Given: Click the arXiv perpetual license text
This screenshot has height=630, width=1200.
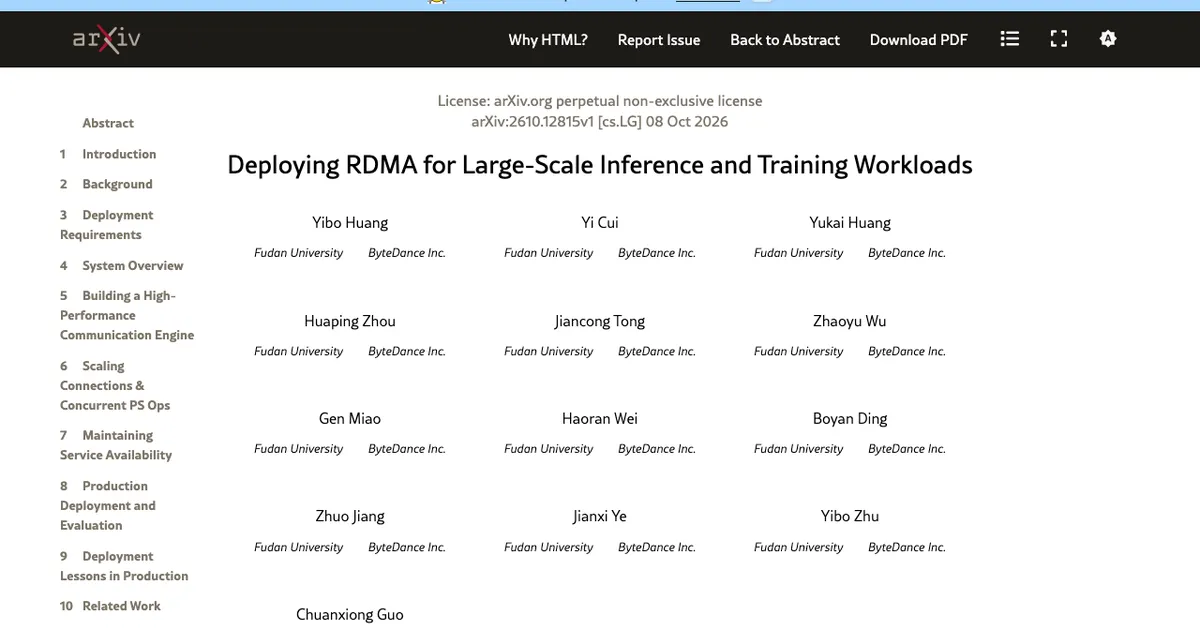Looking at the screenshot, I should point(600,101).
